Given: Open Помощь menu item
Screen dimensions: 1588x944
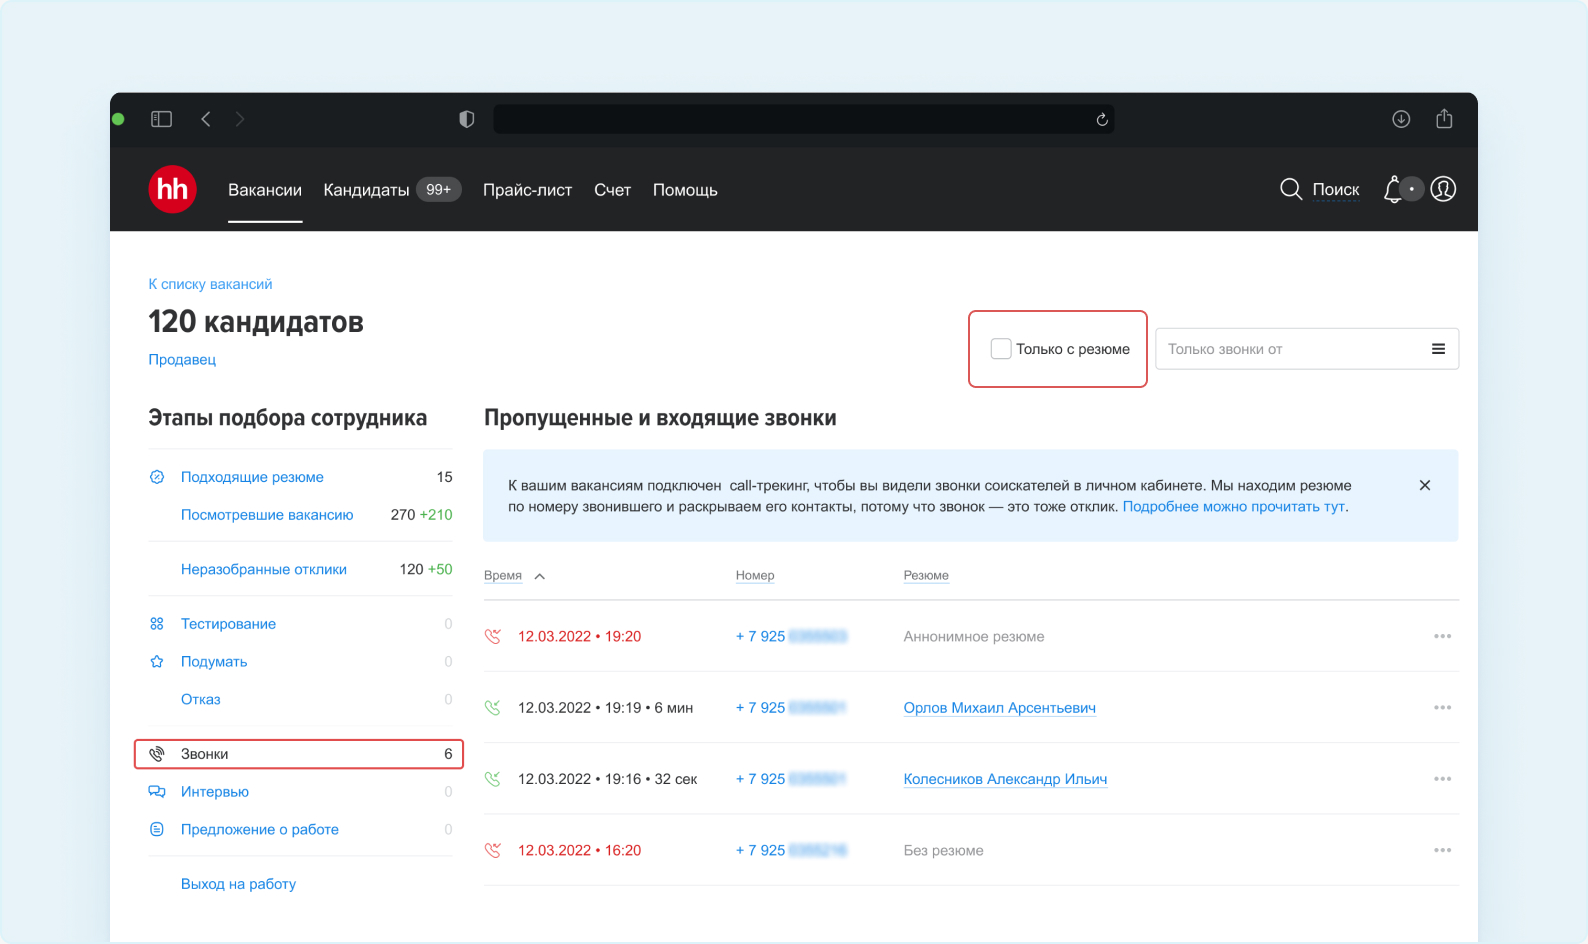Looking at the screenshot, I should click(685, 190).
